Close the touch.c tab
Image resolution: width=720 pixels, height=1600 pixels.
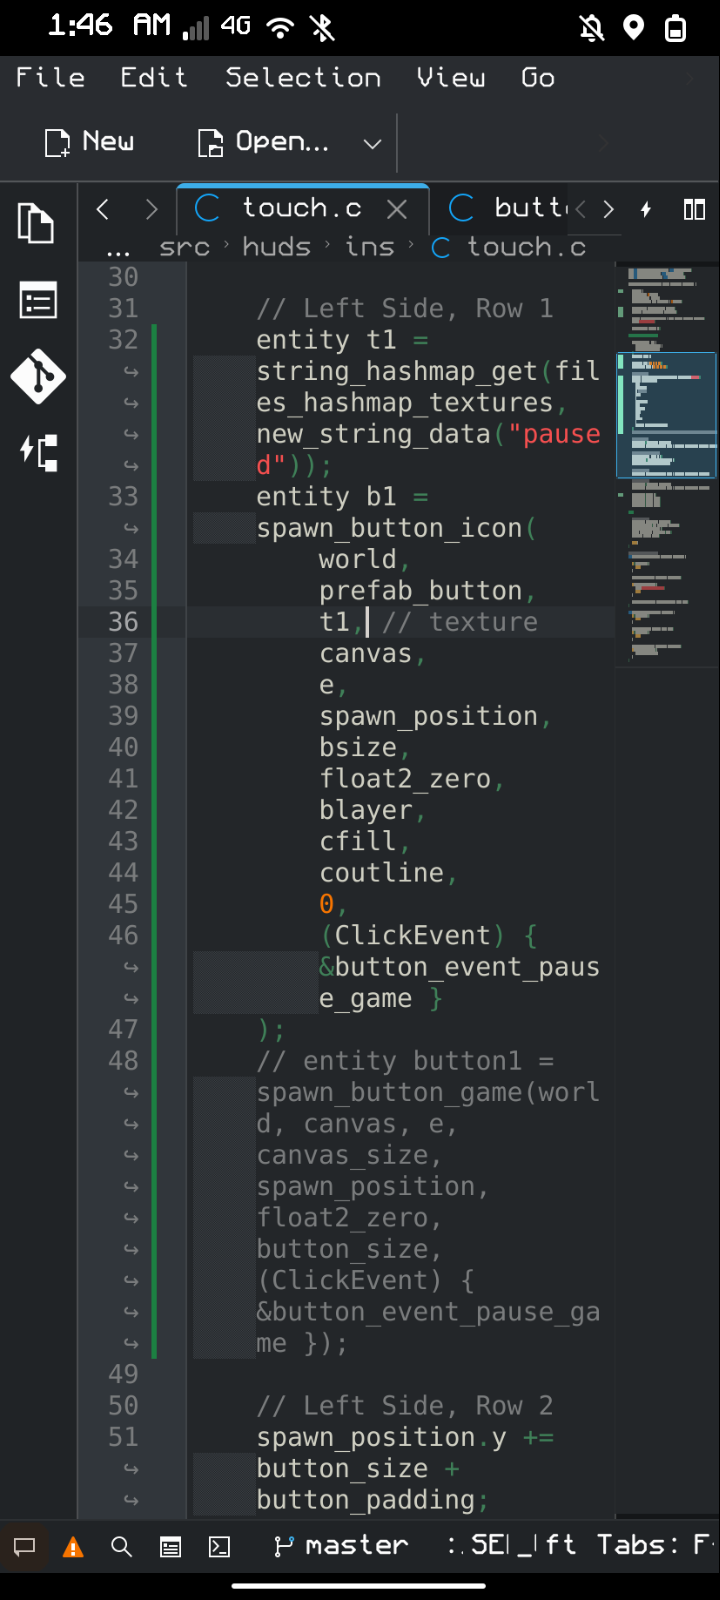397,209
